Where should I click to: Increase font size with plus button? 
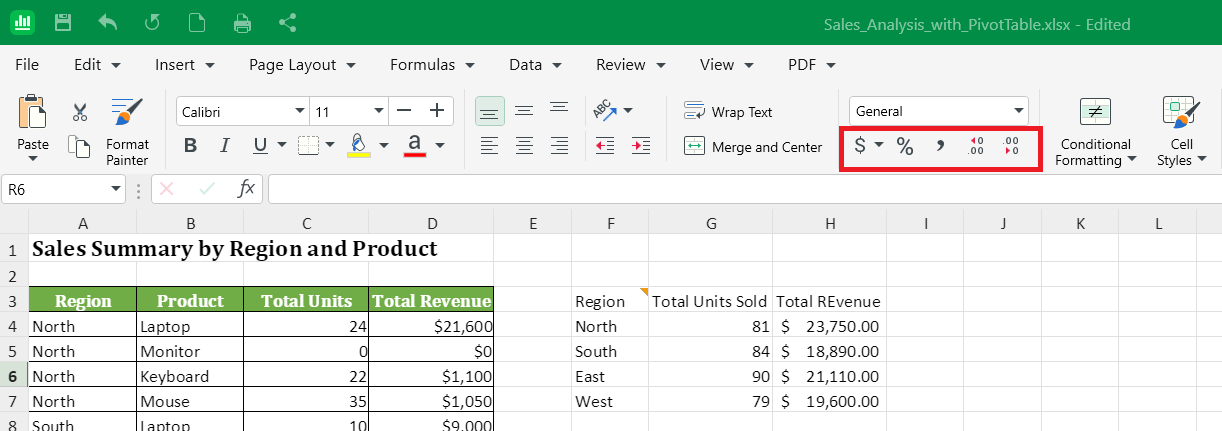436,111
